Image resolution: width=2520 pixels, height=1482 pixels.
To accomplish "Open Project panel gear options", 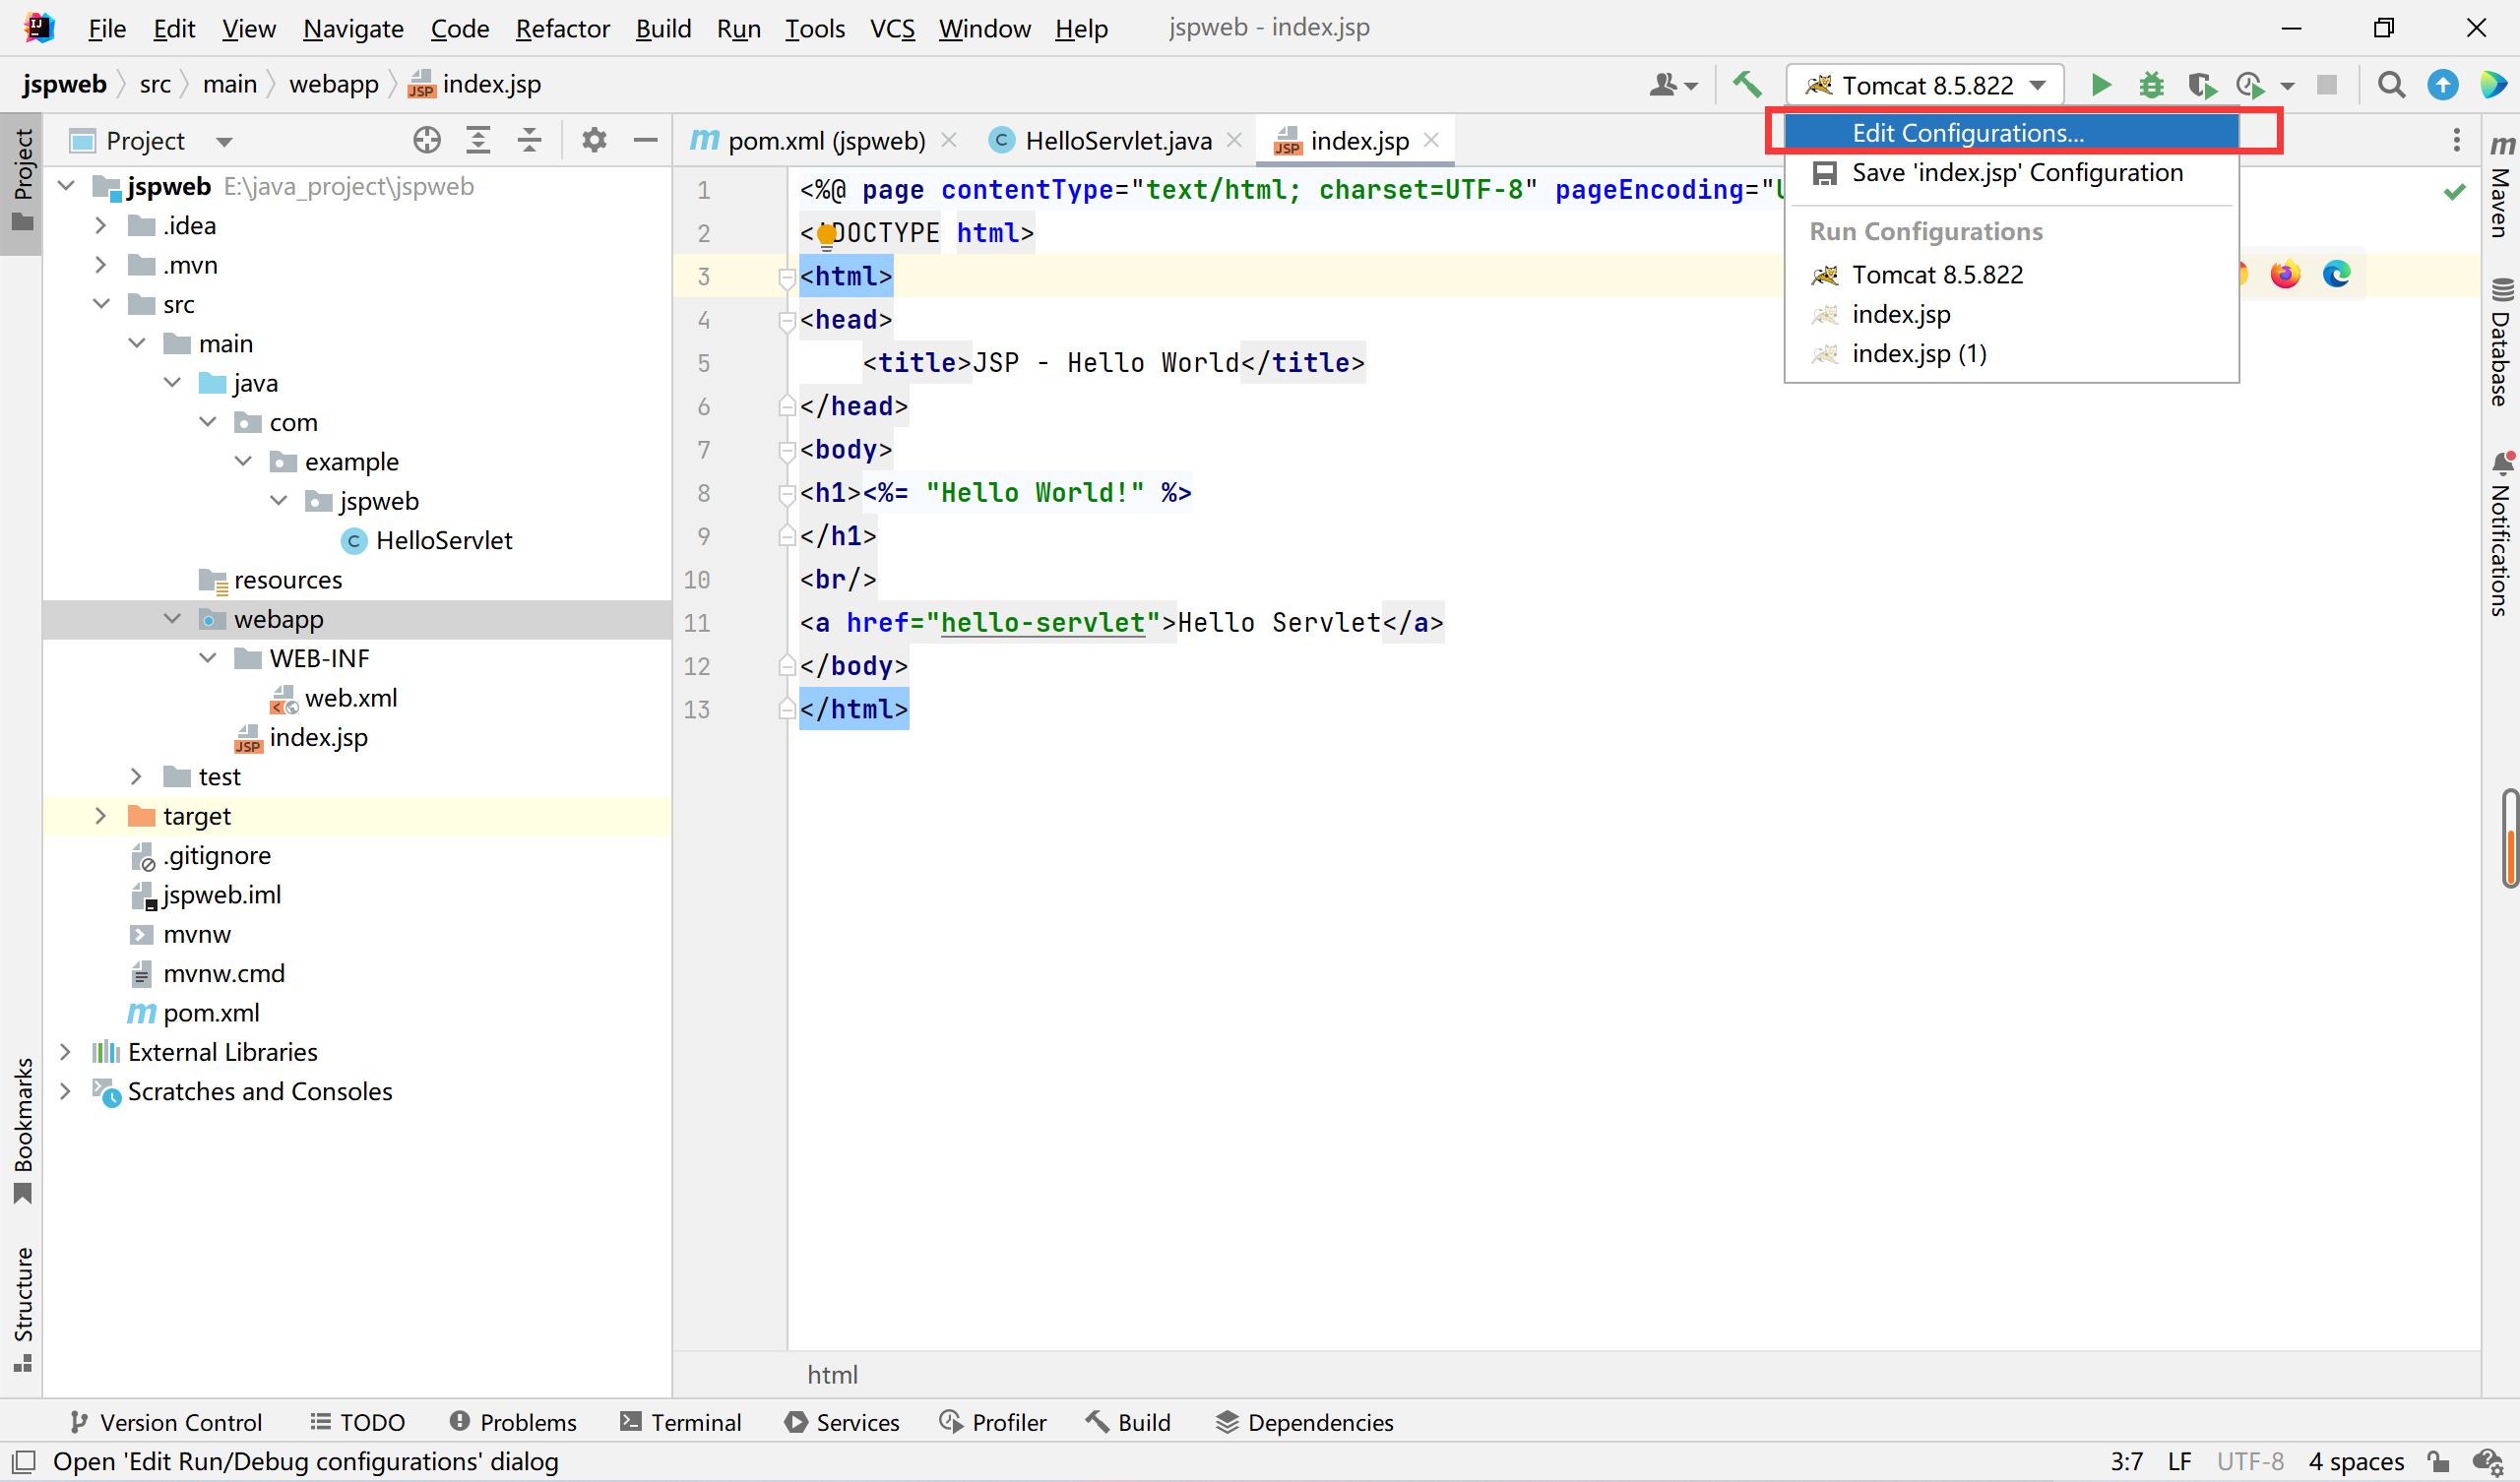I will (594, 140).
